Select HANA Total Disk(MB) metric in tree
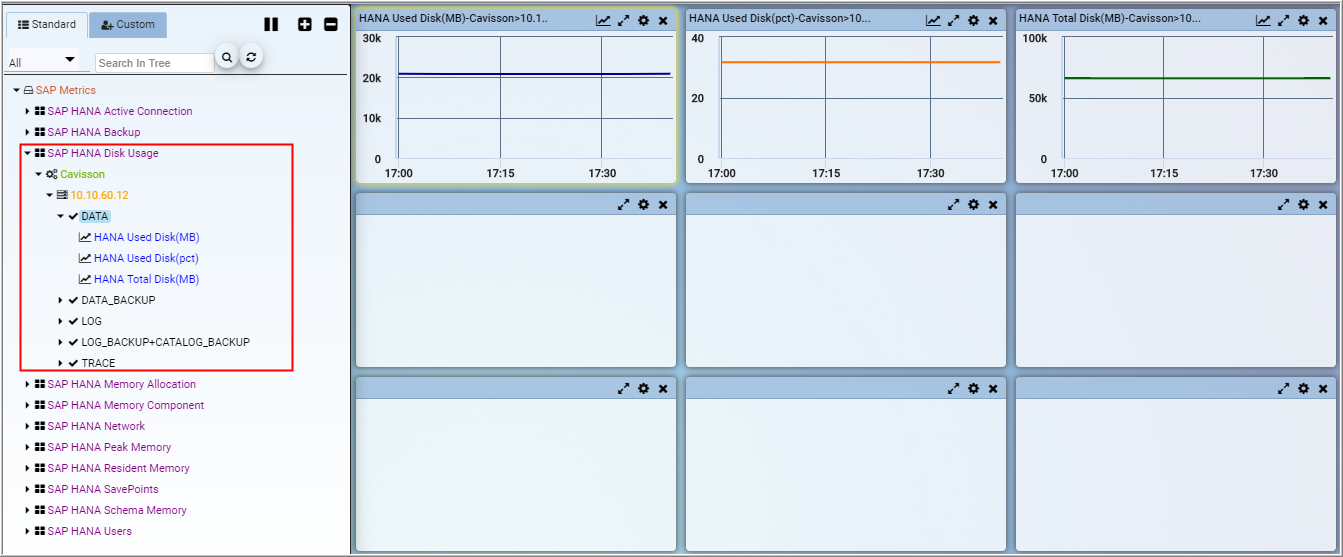1343x557 pixels. [146, 279]
